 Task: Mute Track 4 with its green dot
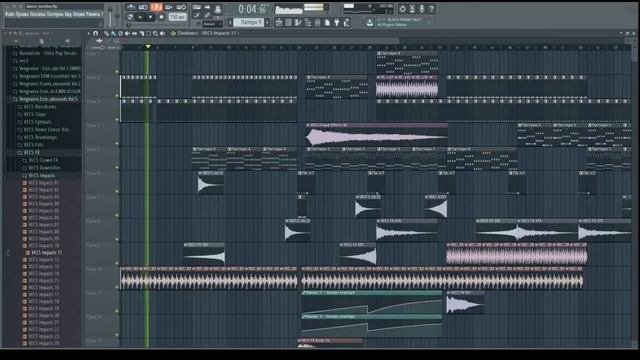117,143
